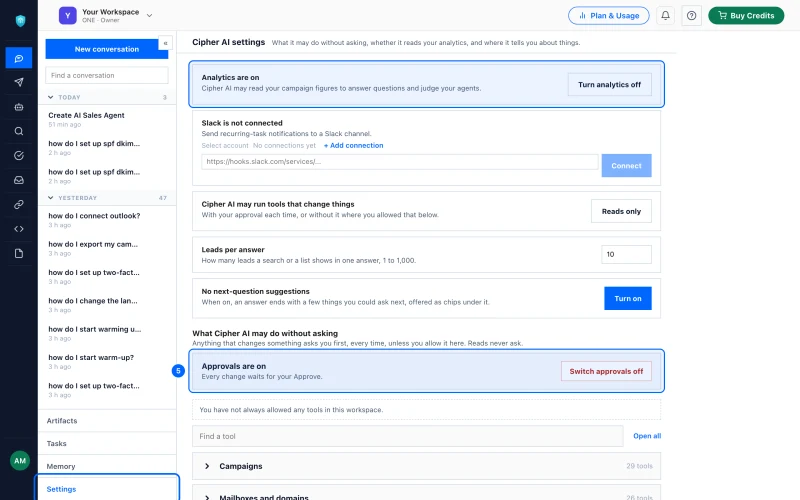Open the Settings section

click(x=107, y=489)
